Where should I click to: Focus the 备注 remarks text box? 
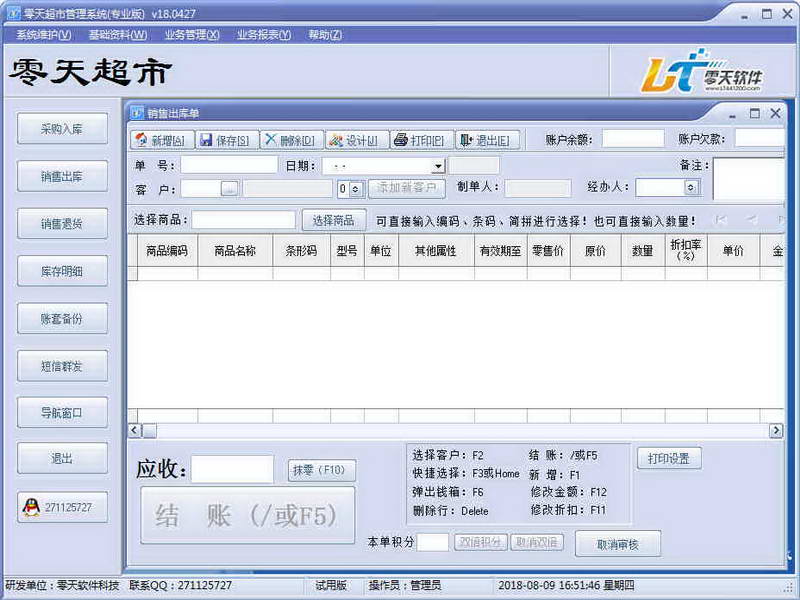point(748,179)
